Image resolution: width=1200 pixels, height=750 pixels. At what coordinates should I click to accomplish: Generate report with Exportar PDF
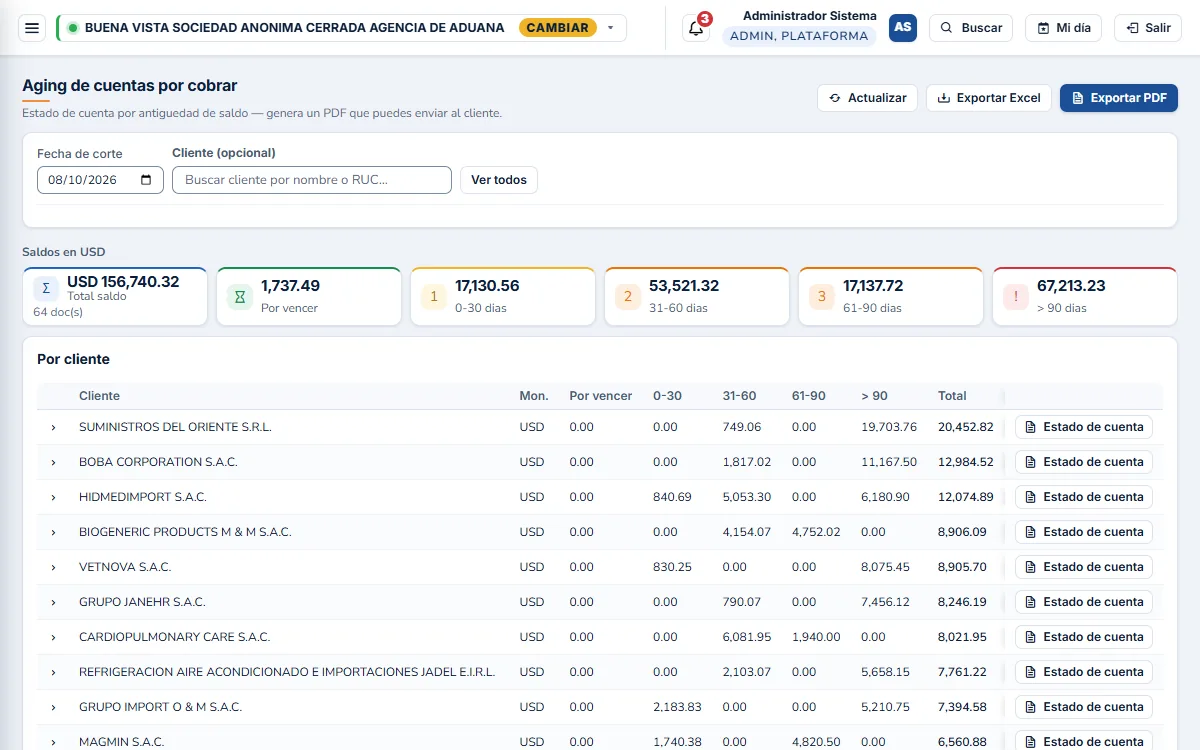(x=1119, y=98)
